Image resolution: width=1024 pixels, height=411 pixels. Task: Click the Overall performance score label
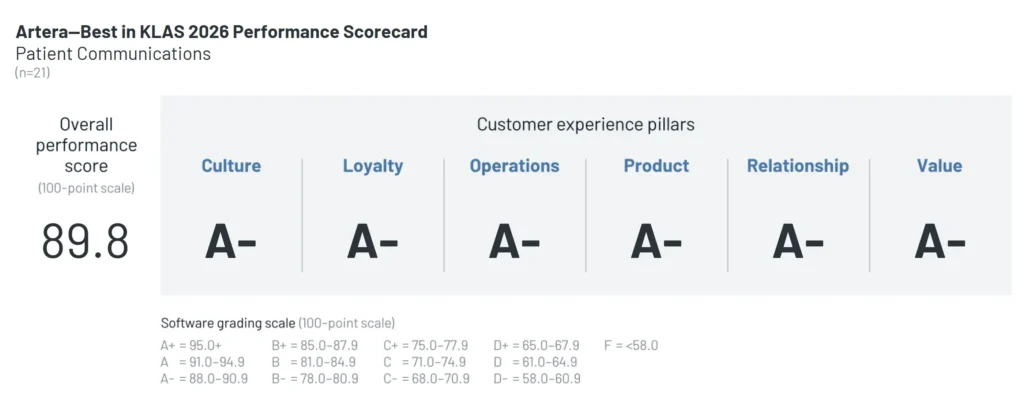coord(85,145)
